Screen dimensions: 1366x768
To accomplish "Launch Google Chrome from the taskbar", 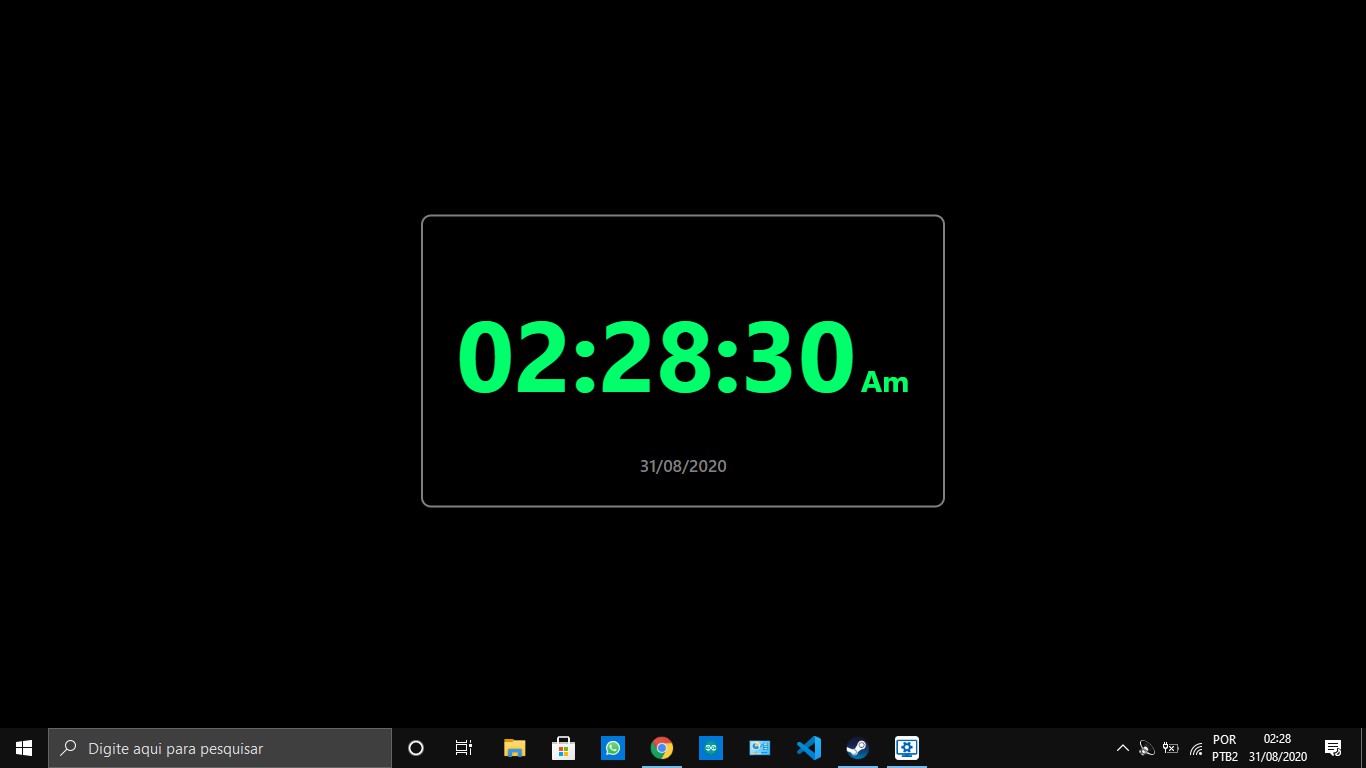I will [x=661, y=747].
